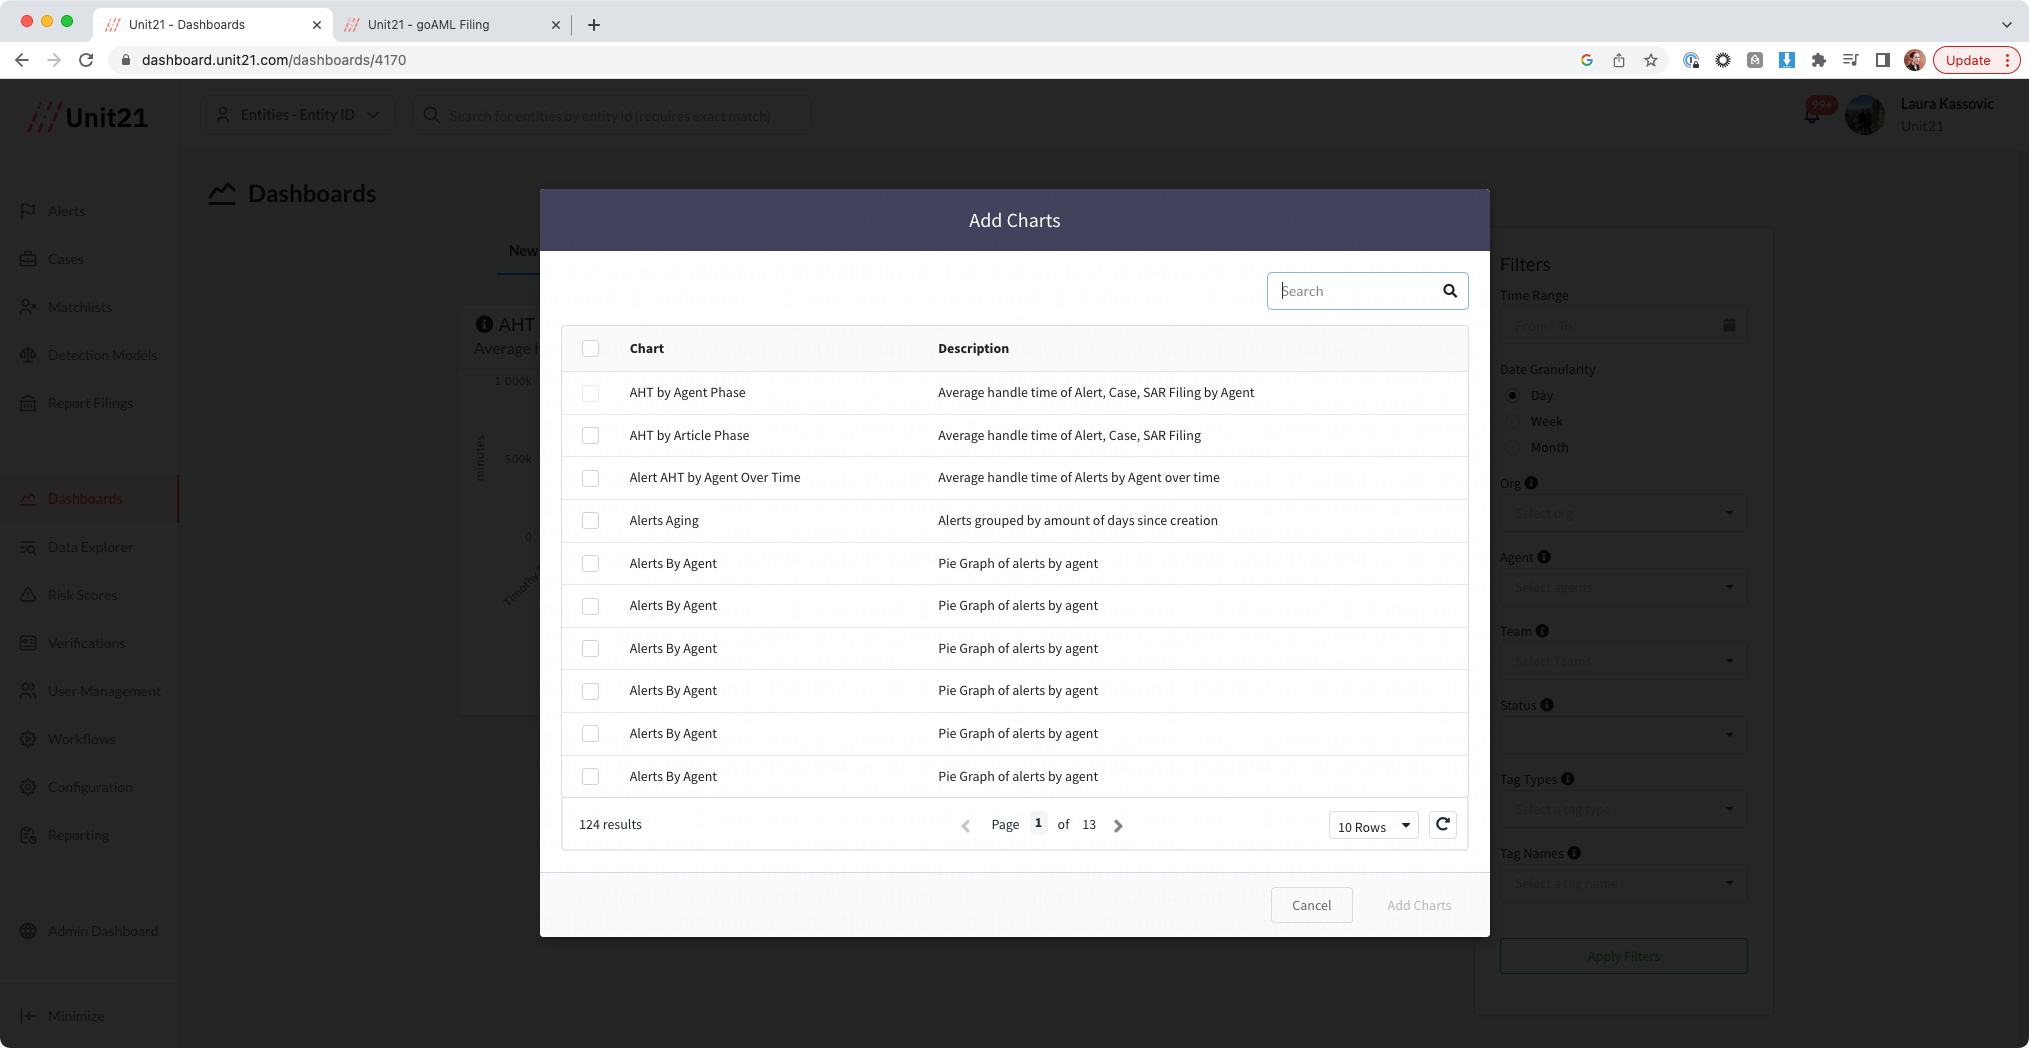2029x1048 pixels.
Task: Open Configuration in the sidebar
Action: (90, 787)
